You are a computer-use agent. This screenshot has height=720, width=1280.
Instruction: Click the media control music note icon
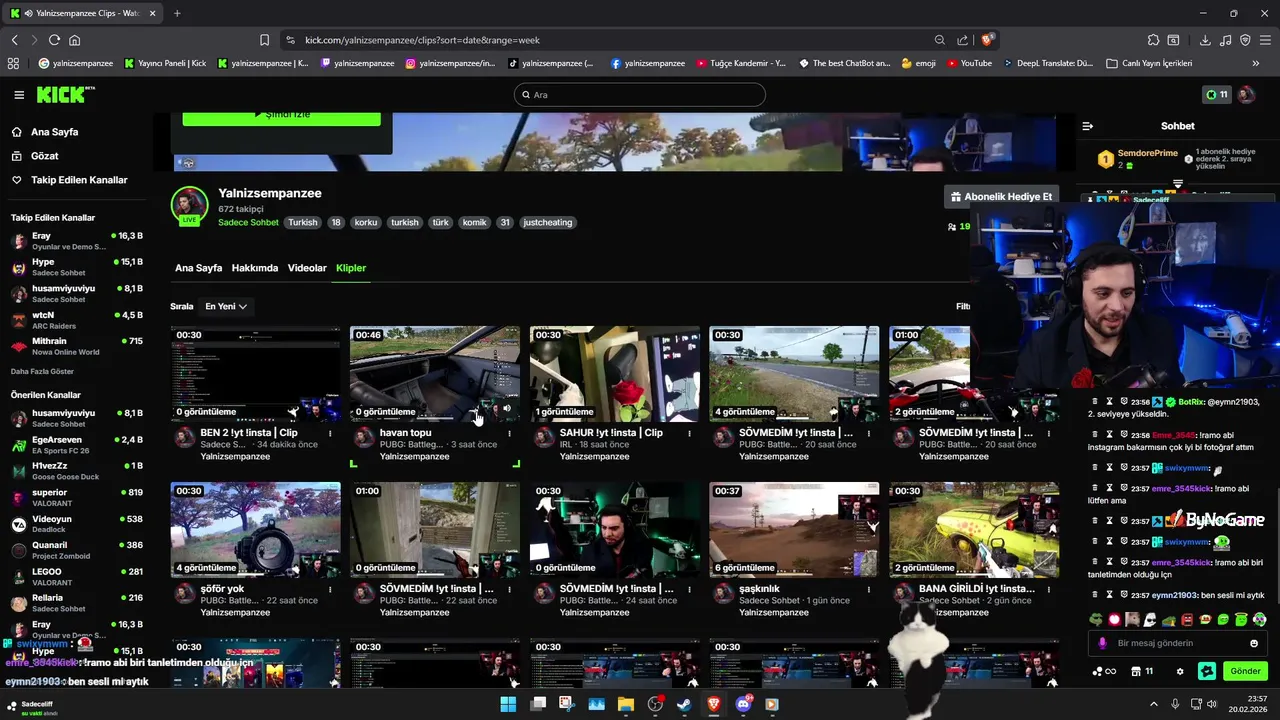click(x=1225, y=40)
